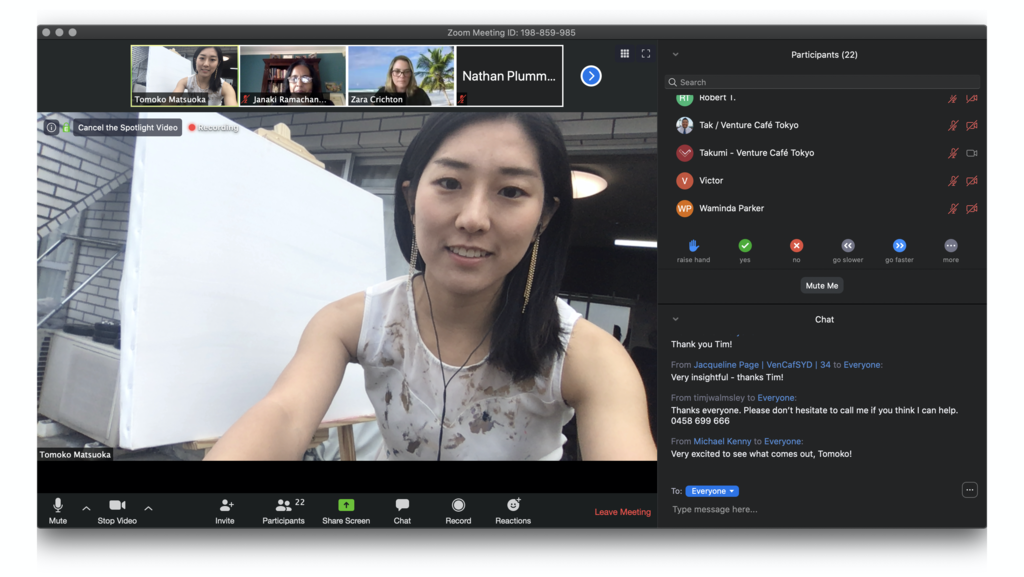Click the Record icon in toolbar
This screenshot has width=1024, height=577.
click(458, 506)
